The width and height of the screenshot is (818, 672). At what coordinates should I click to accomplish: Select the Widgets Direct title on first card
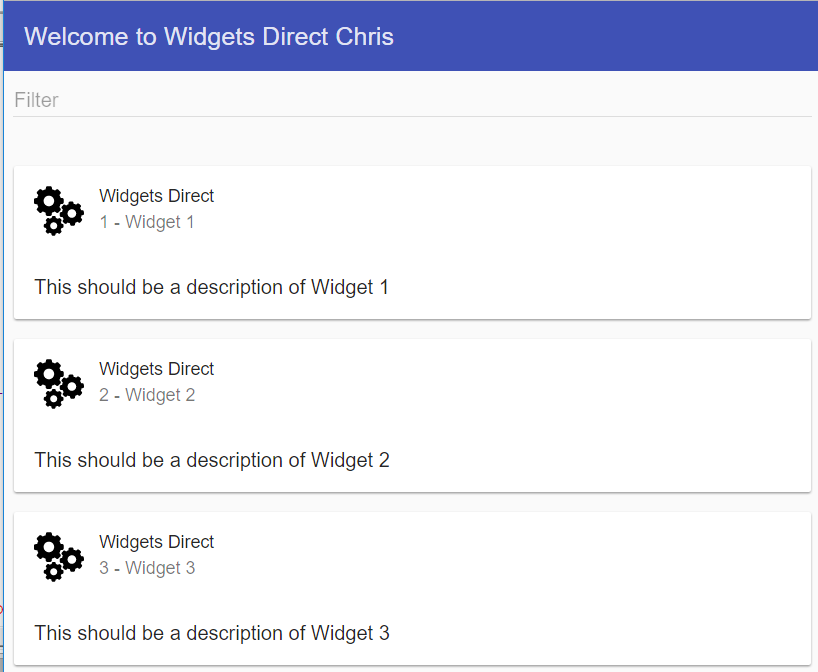click(157, 196)
